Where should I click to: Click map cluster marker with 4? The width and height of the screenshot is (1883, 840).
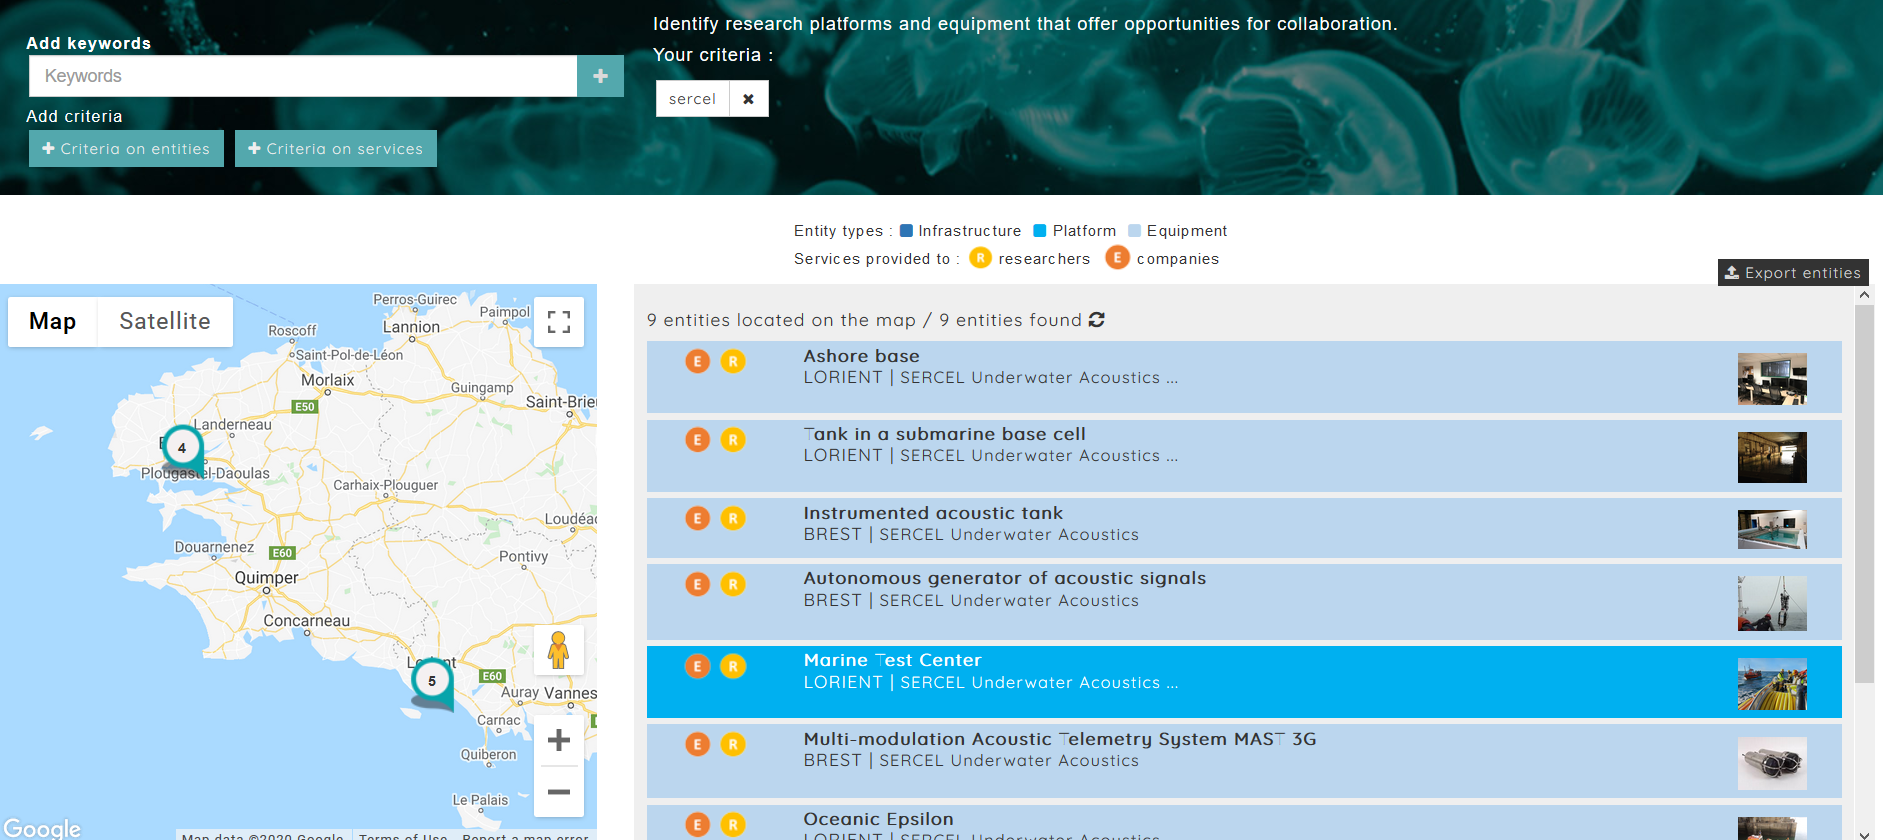183,449
